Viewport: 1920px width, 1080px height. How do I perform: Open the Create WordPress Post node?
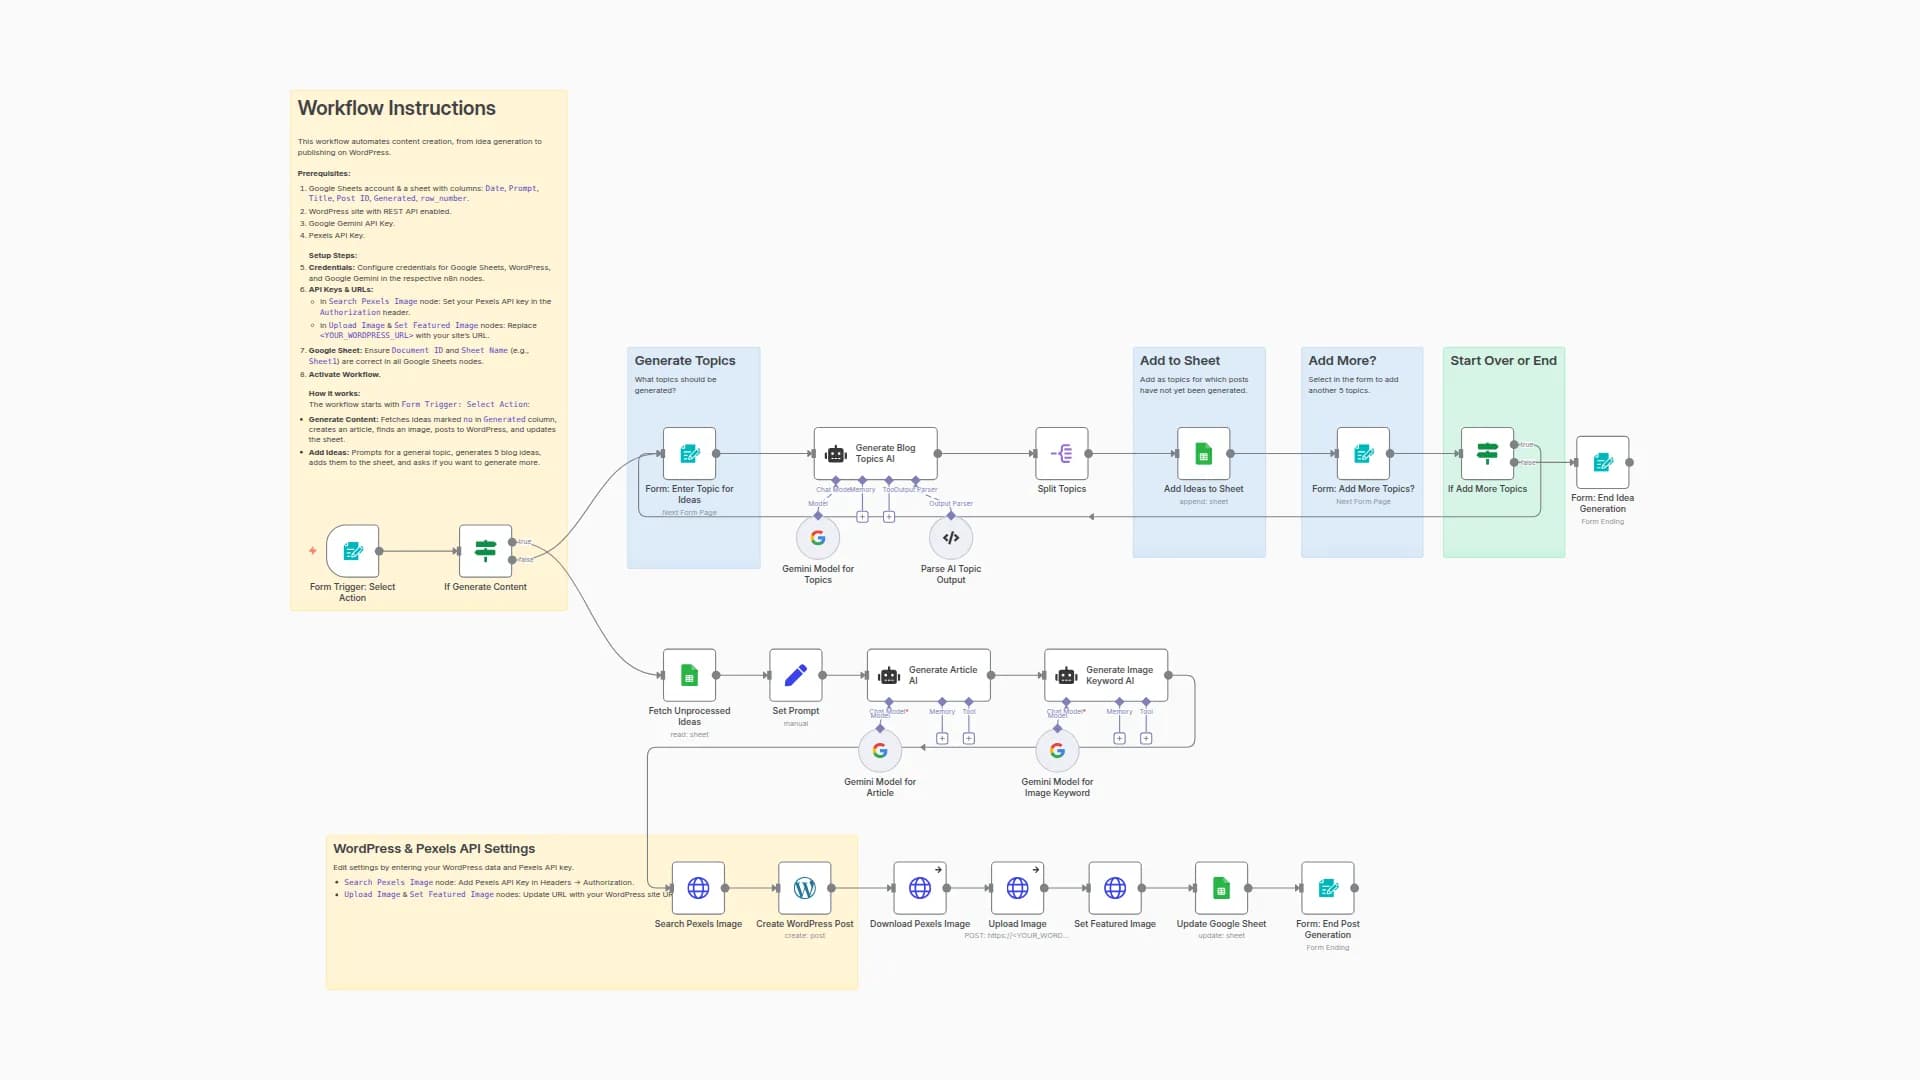804,887
